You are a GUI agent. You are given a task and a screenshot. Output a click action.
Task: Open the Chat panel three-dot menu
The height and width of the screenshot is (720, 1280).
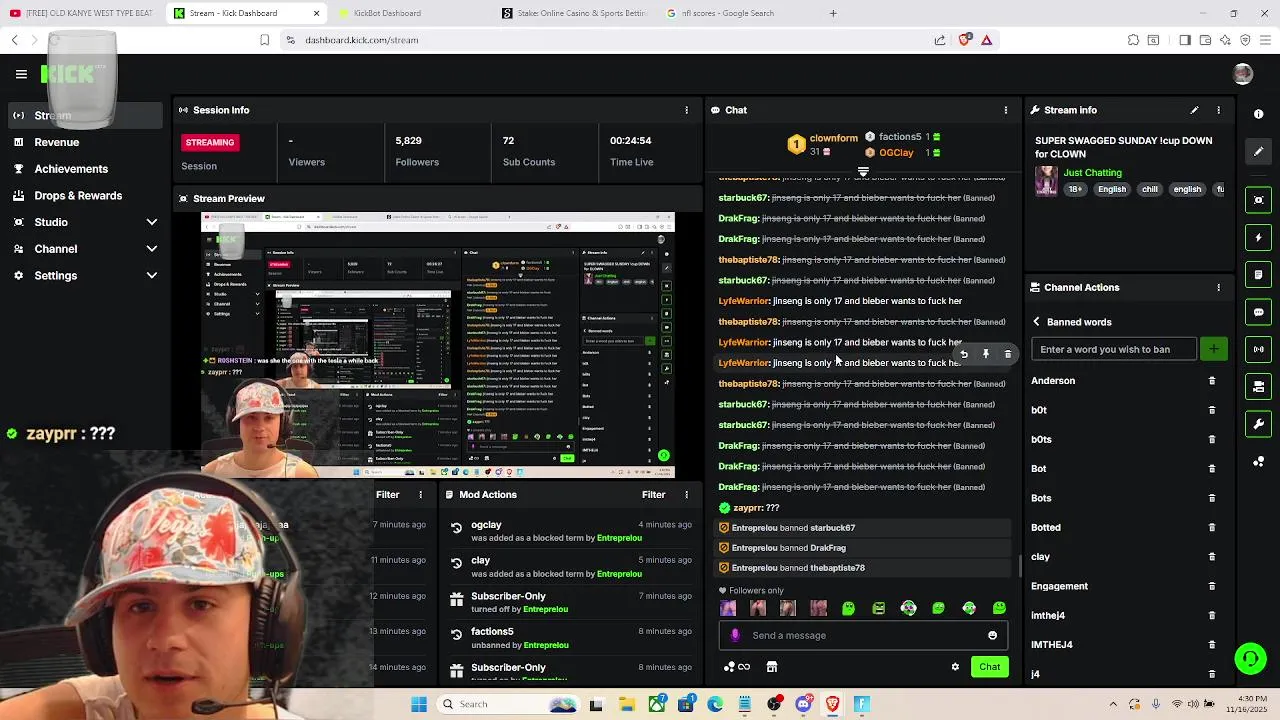click(1006, 110)
